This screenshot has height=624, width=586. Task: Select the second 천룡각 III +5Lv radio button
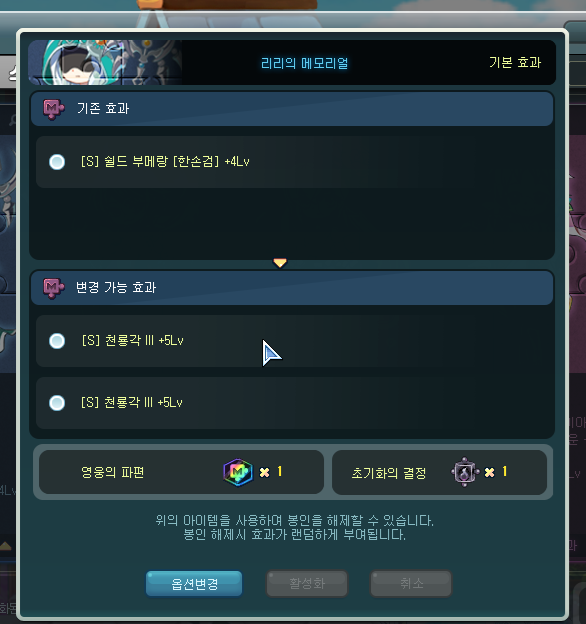click(57, 403)
